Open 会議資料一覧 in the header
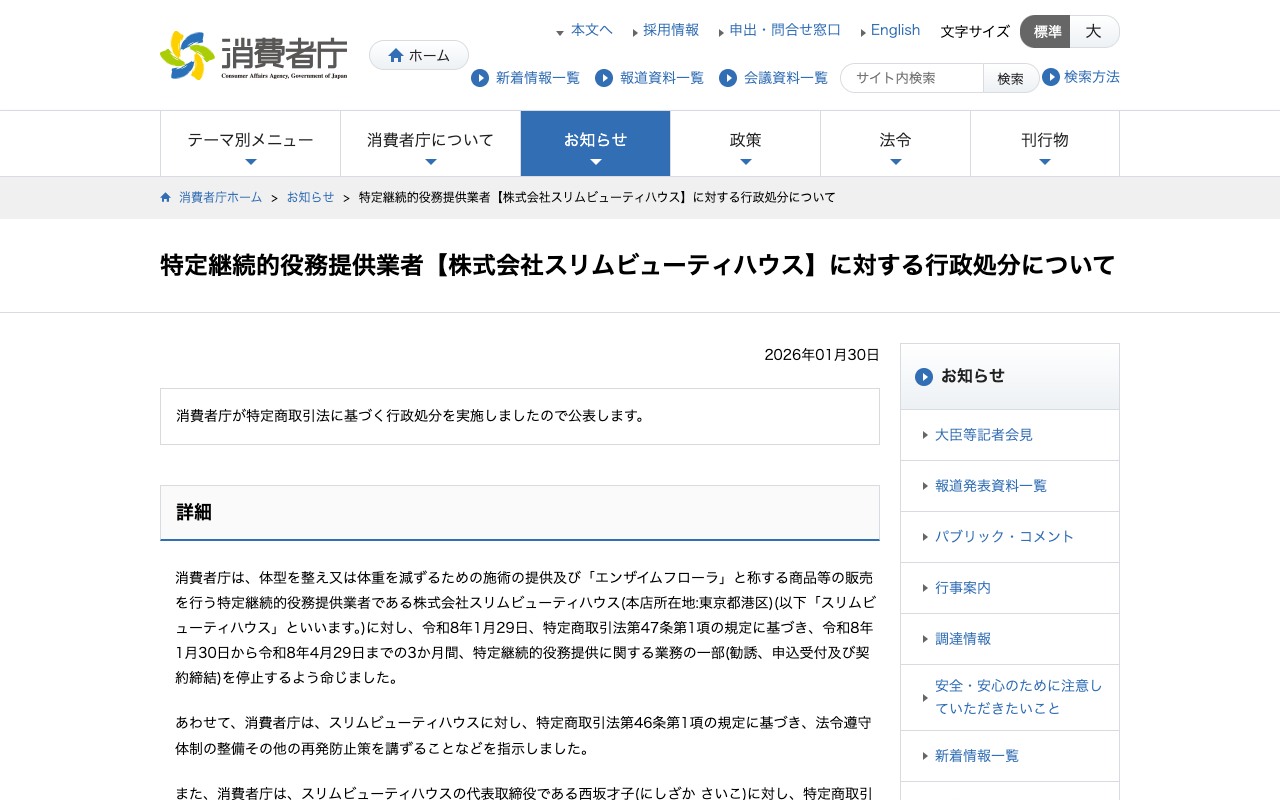 coord(786,78)
